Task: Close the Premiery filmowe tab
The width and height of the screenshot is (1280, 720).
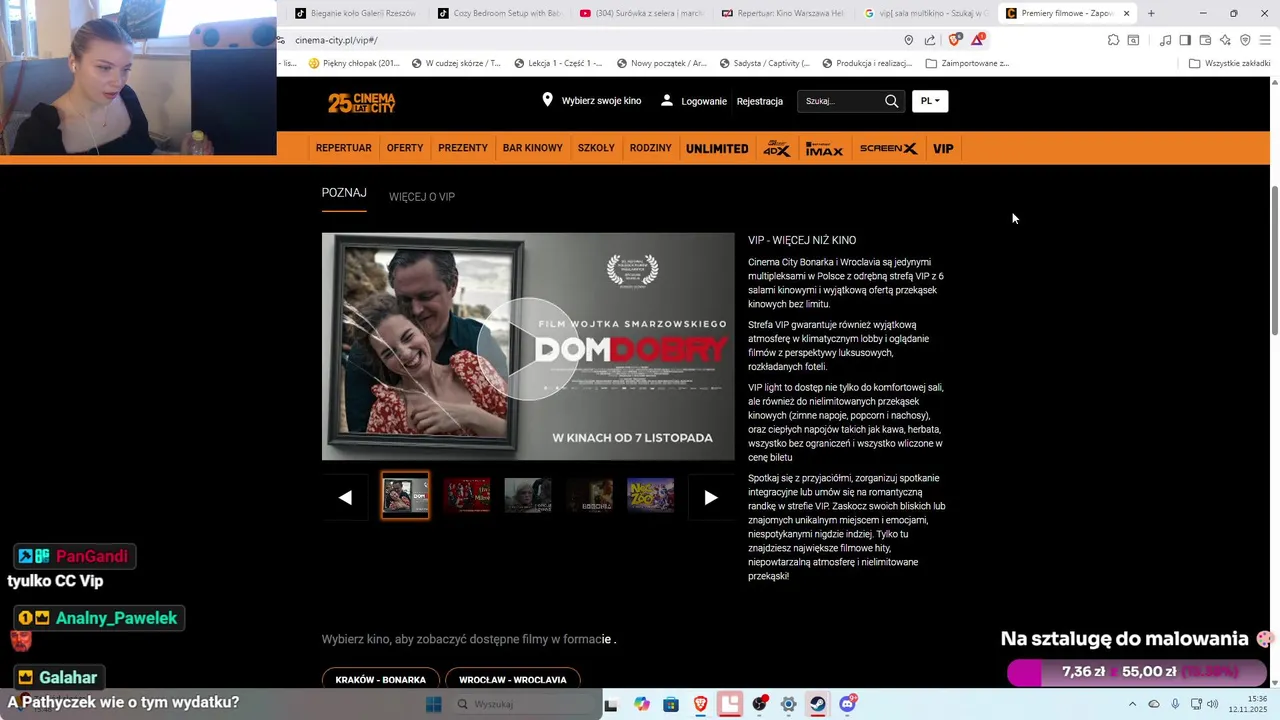Action: coord(1127,13)
